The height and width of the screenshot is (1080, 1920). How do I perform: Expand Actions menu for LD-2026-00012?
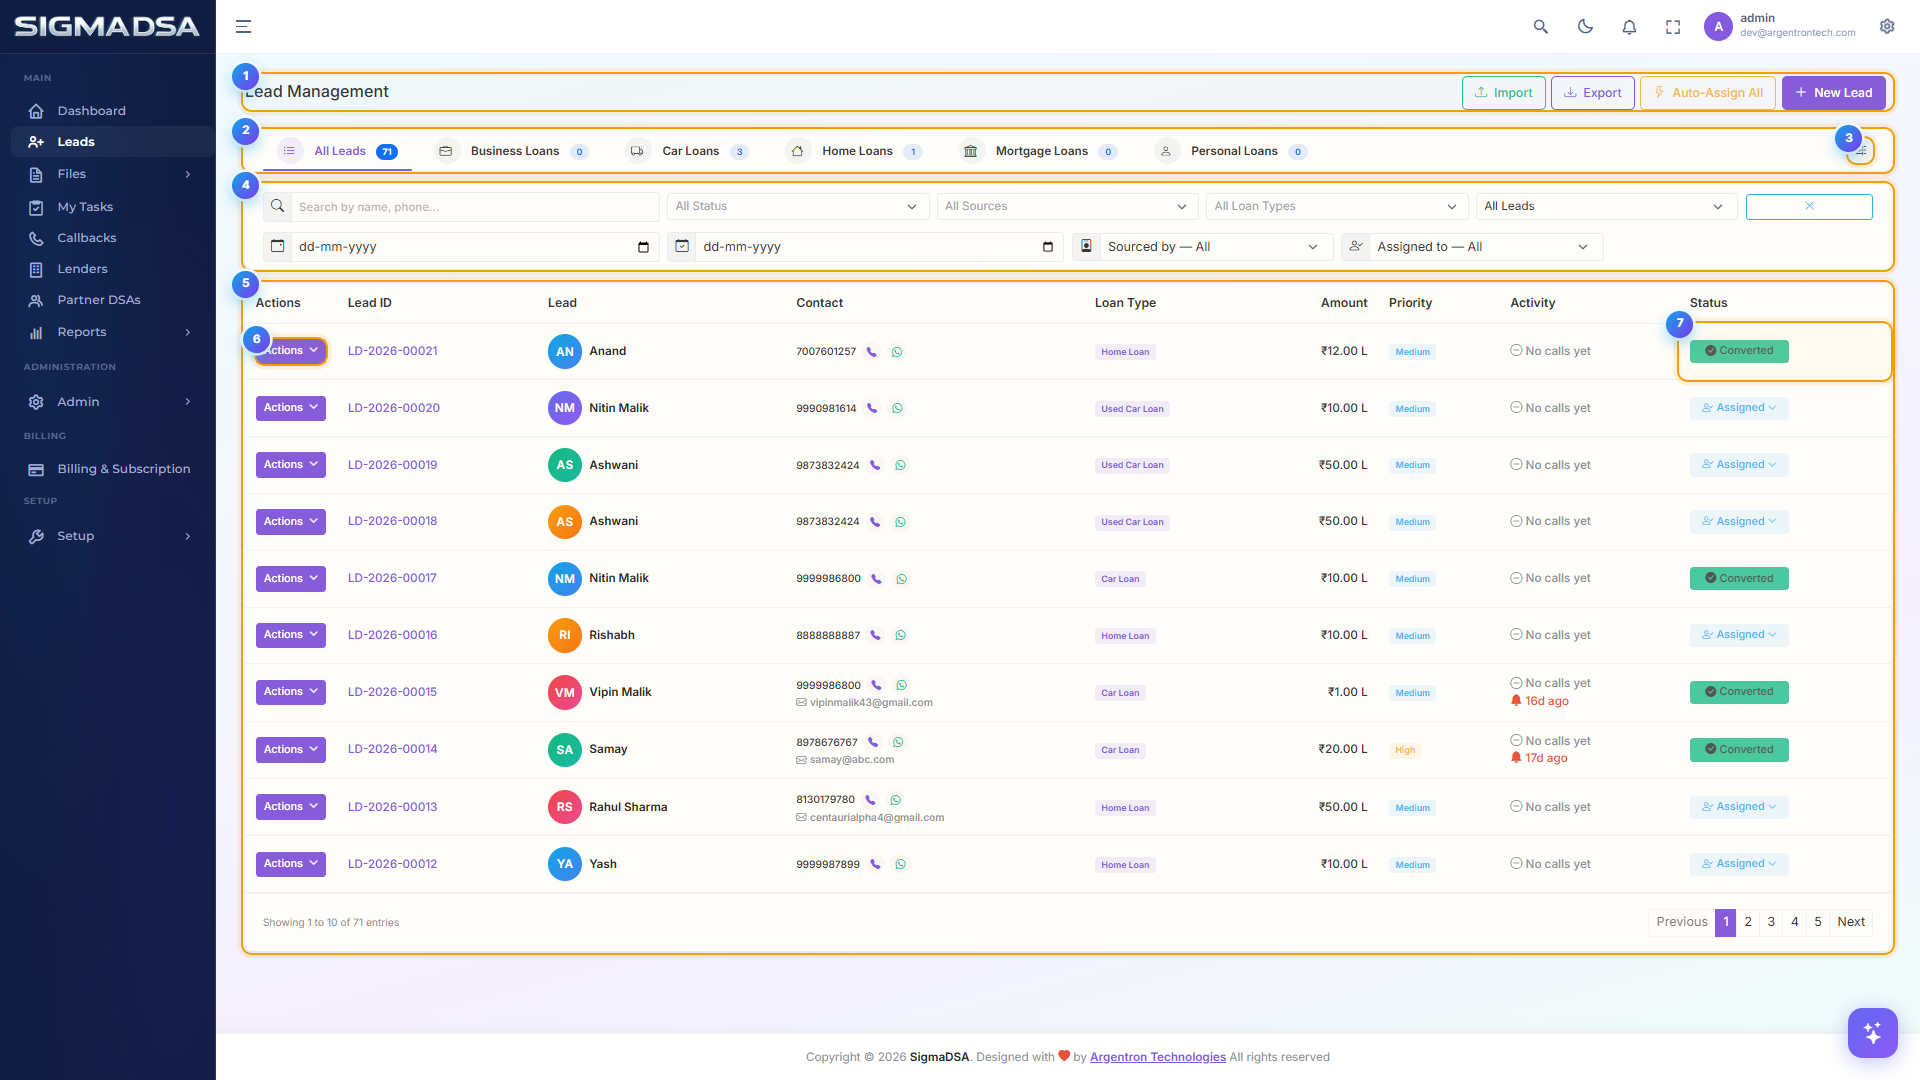point(291,864)
